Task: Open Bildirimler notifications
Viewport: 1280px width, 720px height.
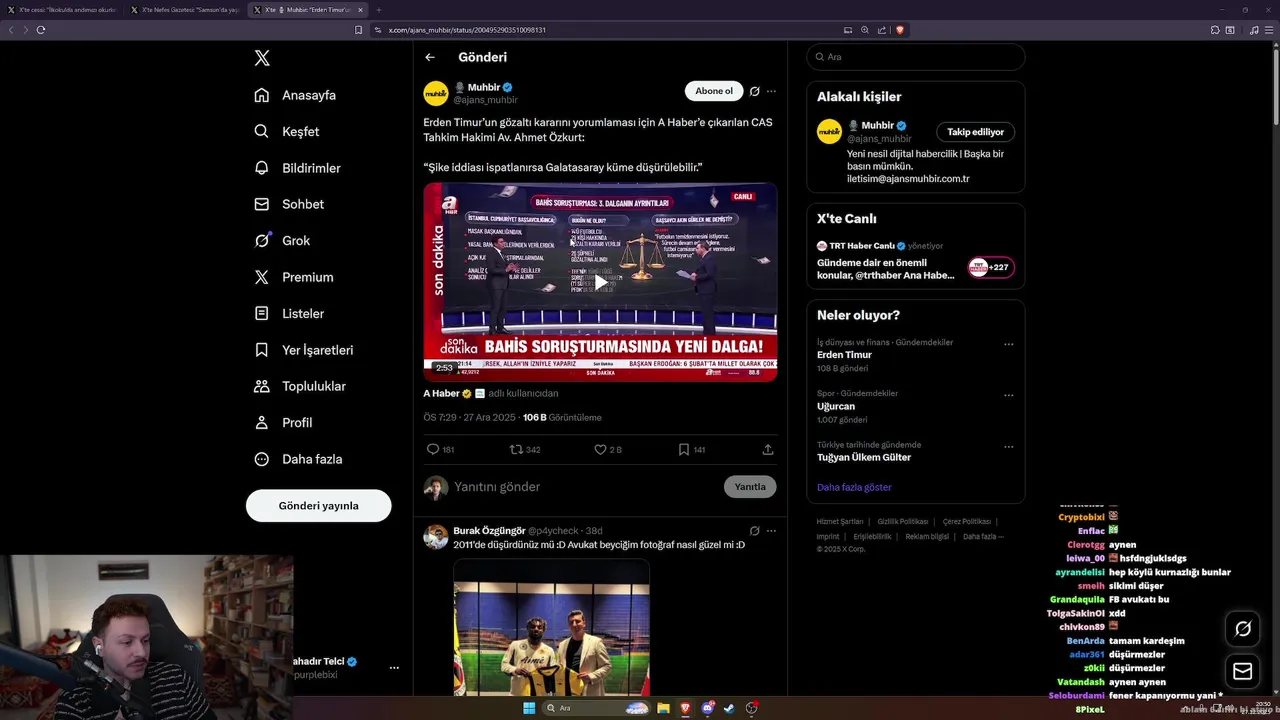Action: pyautogui.click(x=297, y=168)
